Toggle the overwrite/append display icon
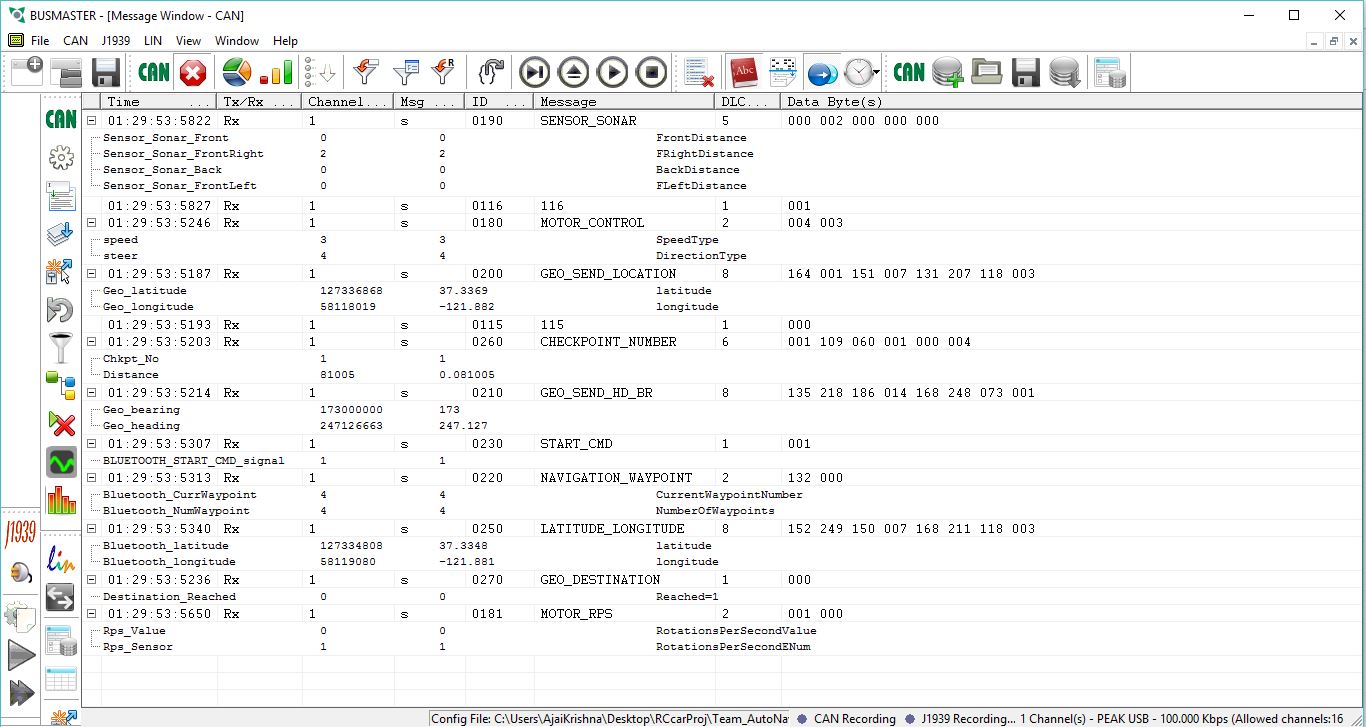The image size is (1366, 727). click(x=782, y=72)
